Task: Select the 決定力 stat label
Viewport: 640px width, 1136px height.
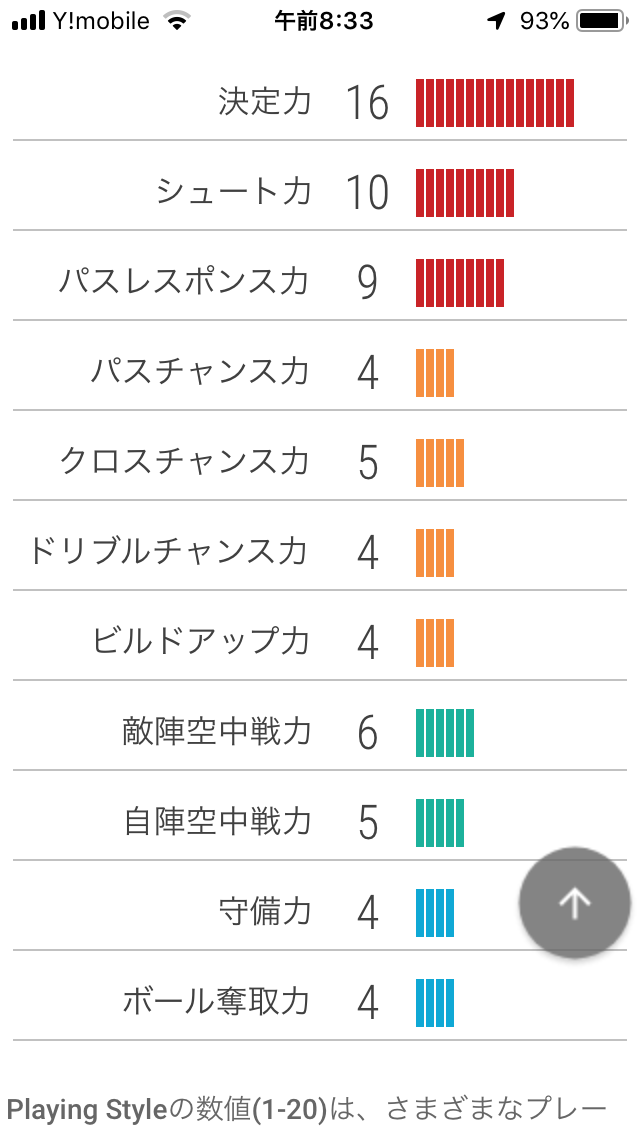Action: coord(265,102)
